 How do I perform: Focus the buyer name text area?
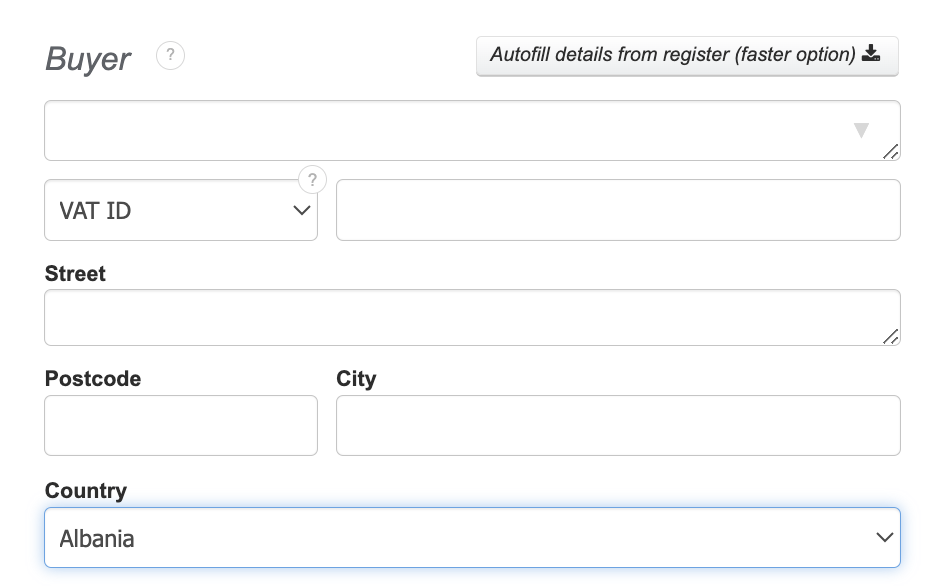click(440, 130)
